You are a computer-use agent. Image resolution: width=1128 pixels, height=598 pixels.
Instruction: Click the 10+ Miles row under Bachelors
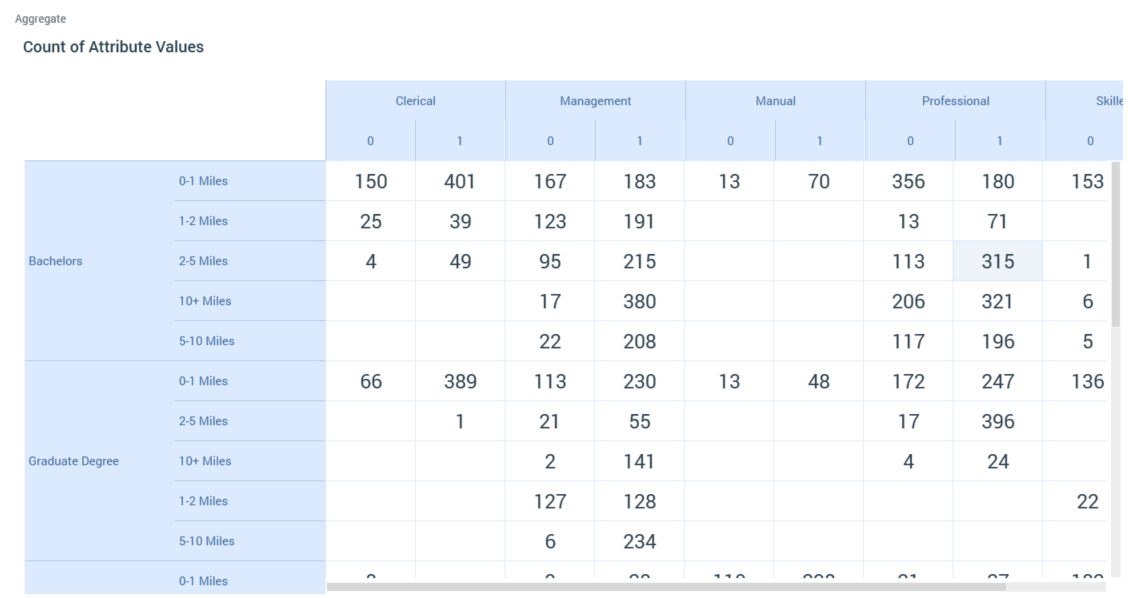pos(203,301)
